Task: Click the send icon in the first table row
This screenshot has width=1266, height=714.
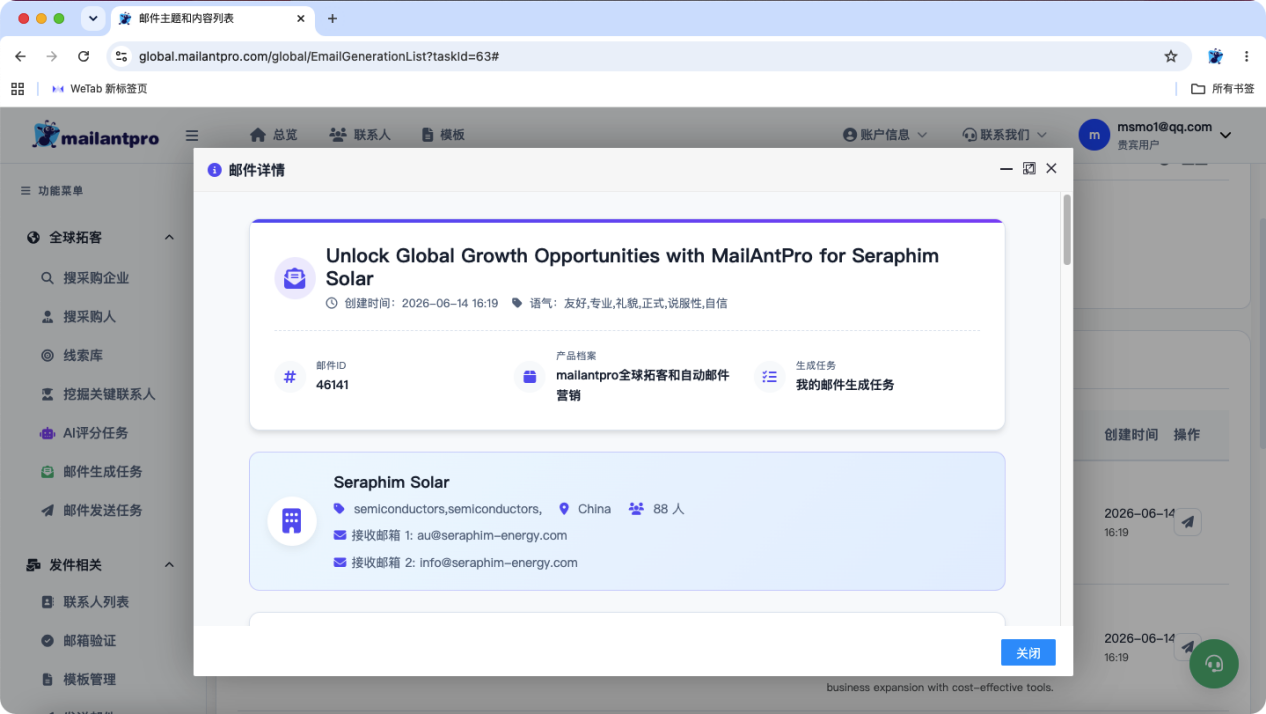Action: coord(1187,522)
